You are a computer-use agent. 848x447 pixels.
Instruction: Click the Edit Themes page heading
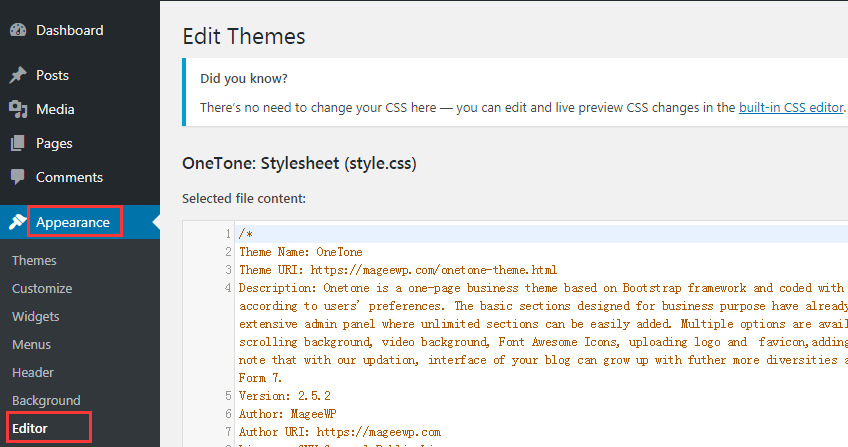(244, 37)
